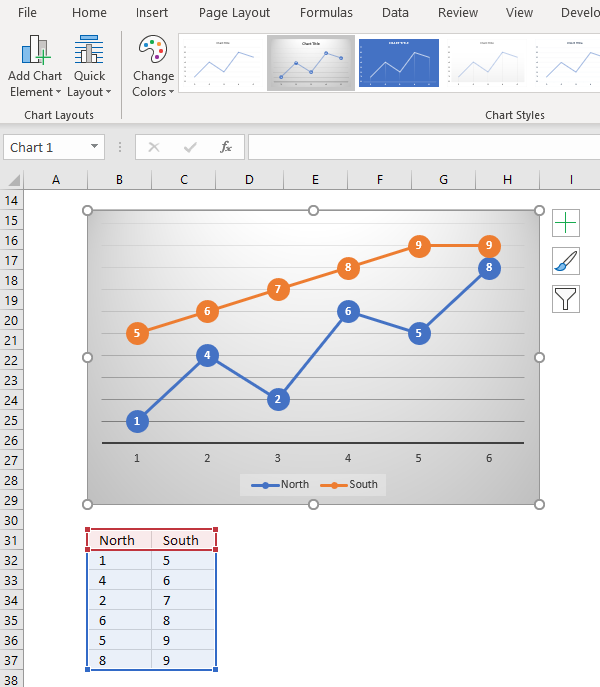Viewport: 600px width, 687px height.
Task: Open the View tab
Action: pos(519,13)
